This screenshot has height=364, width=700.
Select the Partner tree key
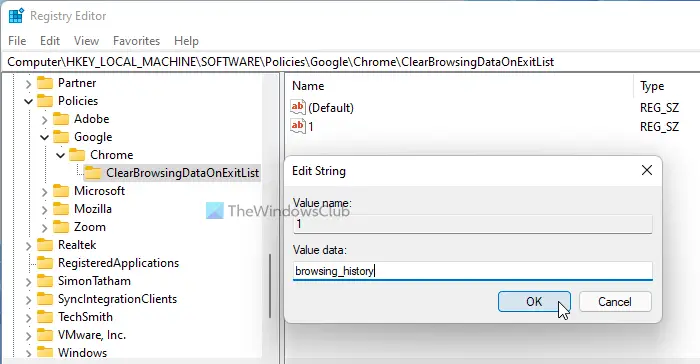coord(77,83)
